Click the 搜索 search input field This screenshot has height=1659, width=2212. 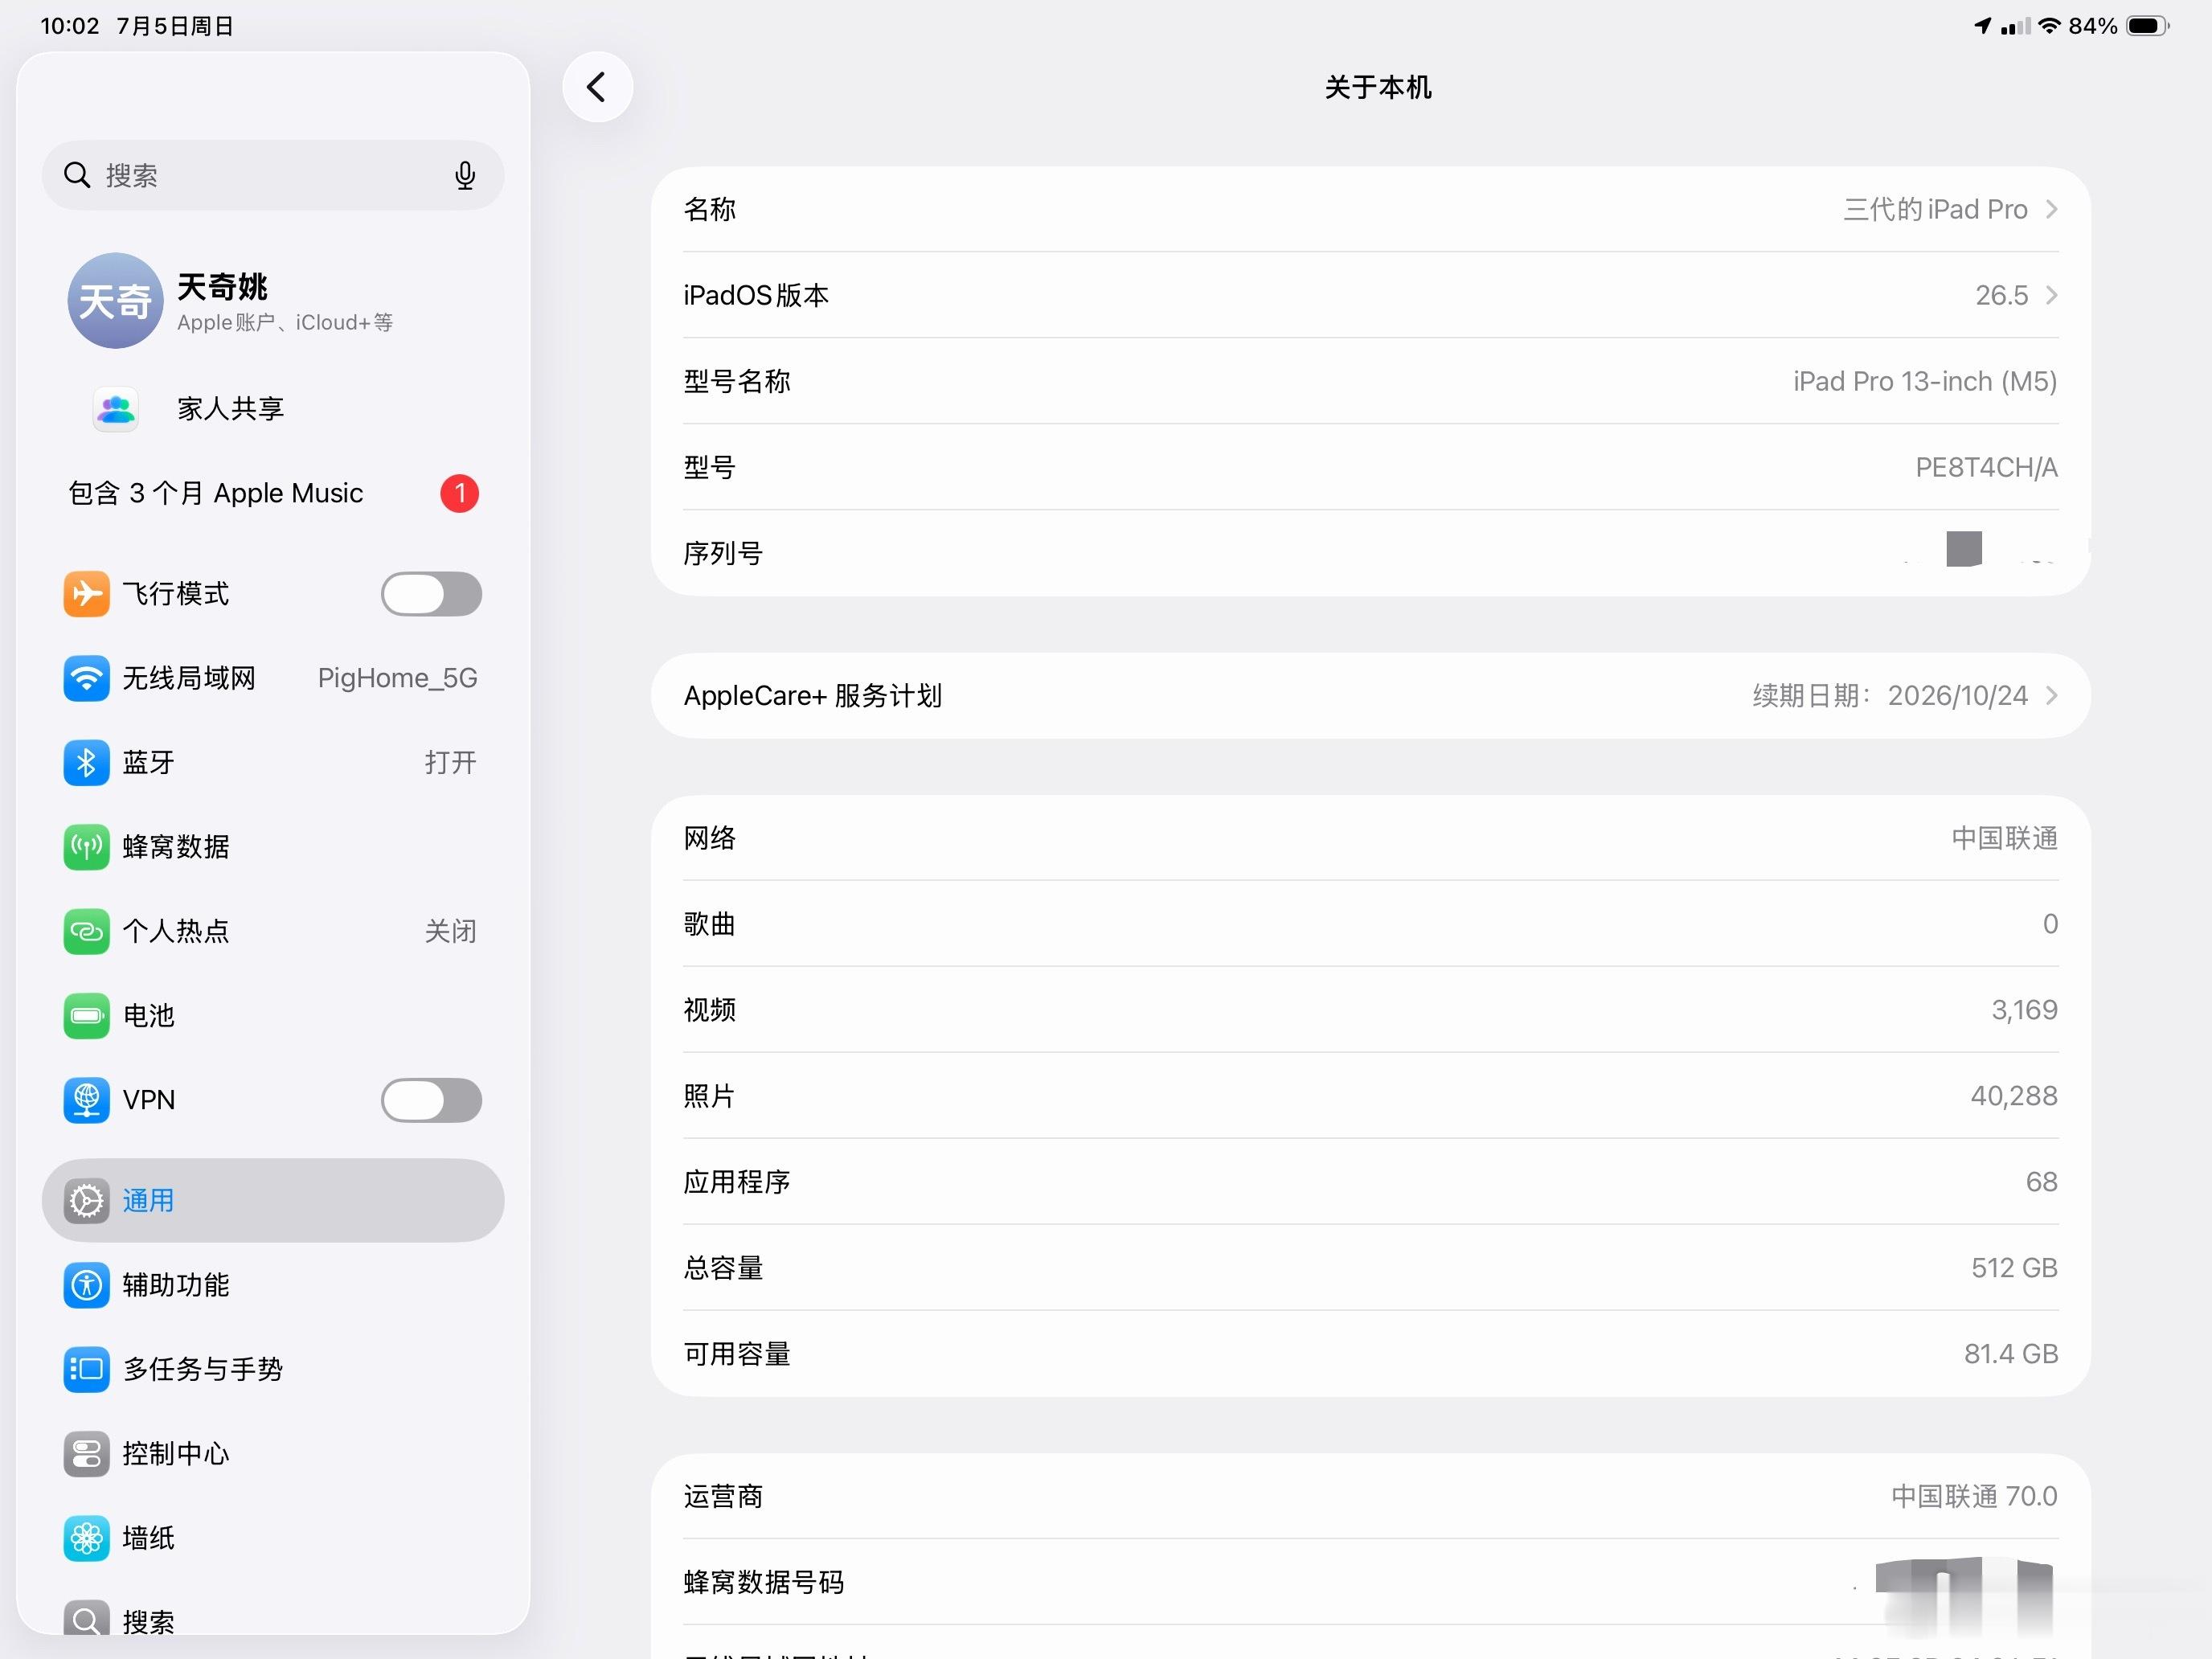[273, 175]
